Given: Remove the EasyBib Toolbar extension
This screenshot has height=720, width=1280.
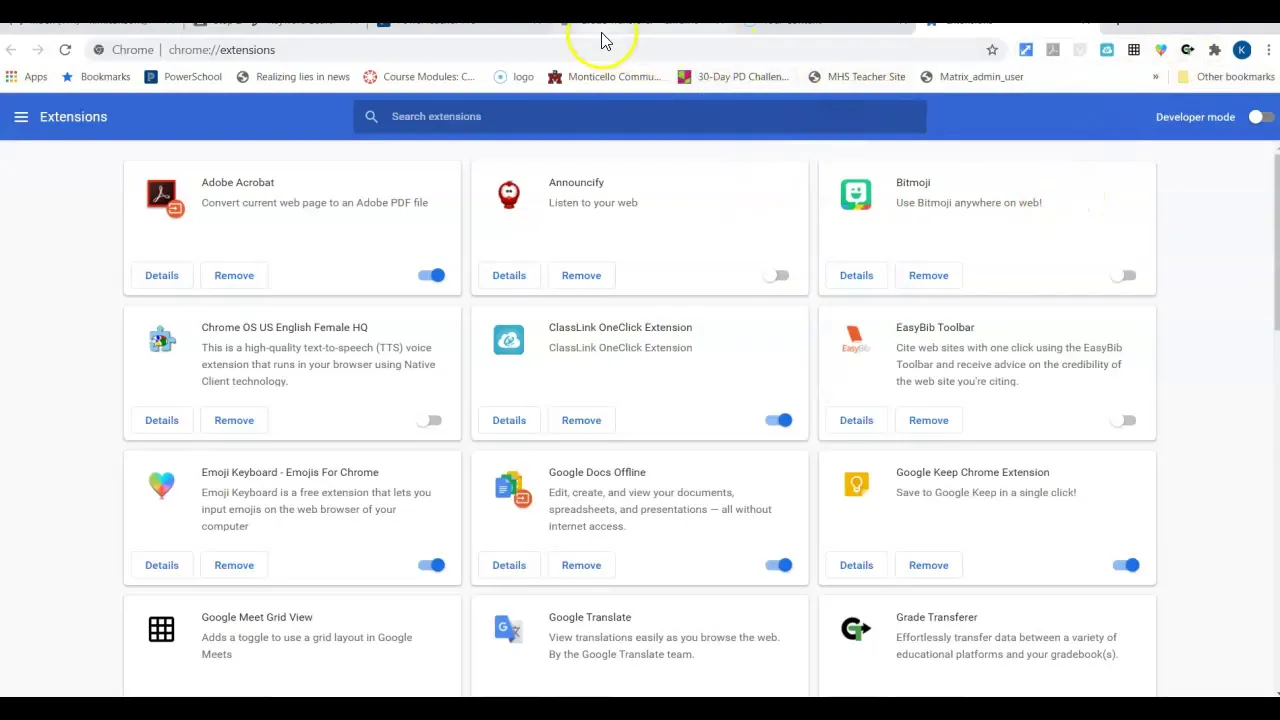Looking at the screenshot, I should pos(928,420).
